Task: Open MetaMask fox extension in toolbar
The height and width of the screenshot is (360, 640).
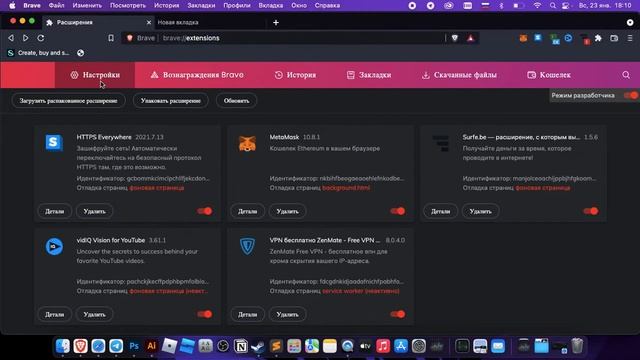Action: pyautogui.click(x=523, y=38)
